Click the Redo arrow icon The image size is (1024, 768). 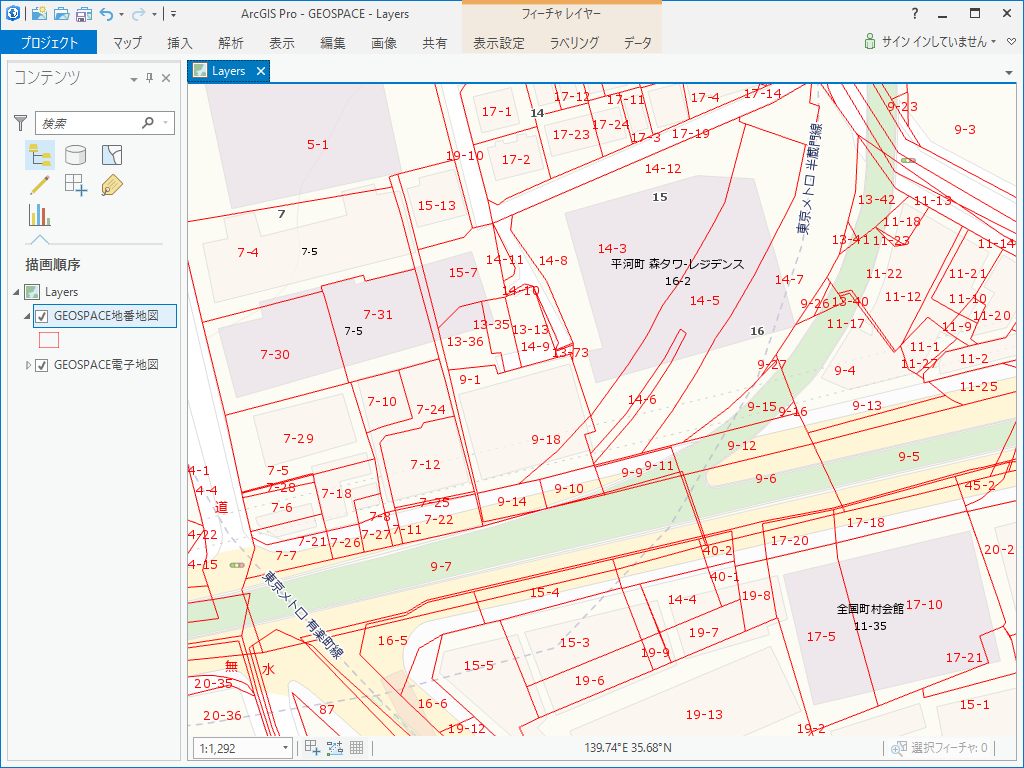138,14
